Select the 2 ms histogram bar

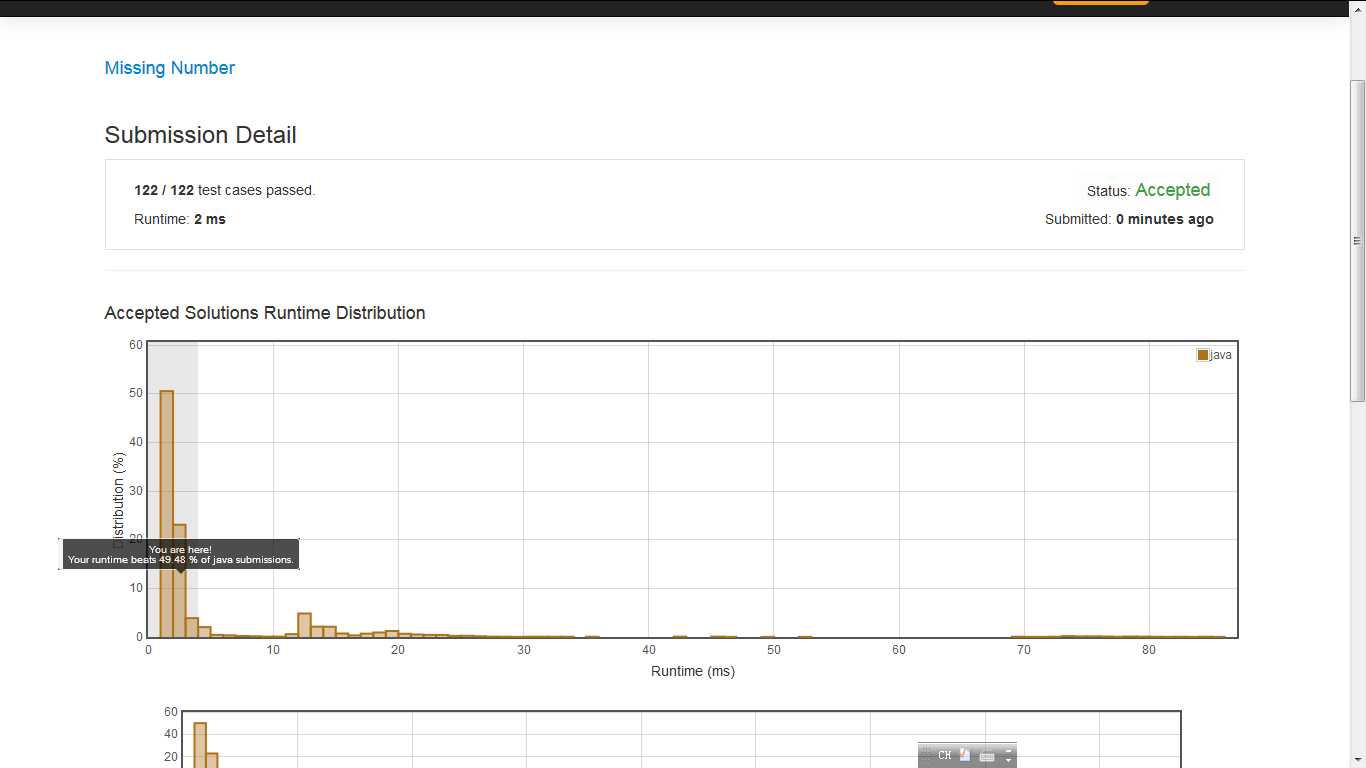(180, 581)
